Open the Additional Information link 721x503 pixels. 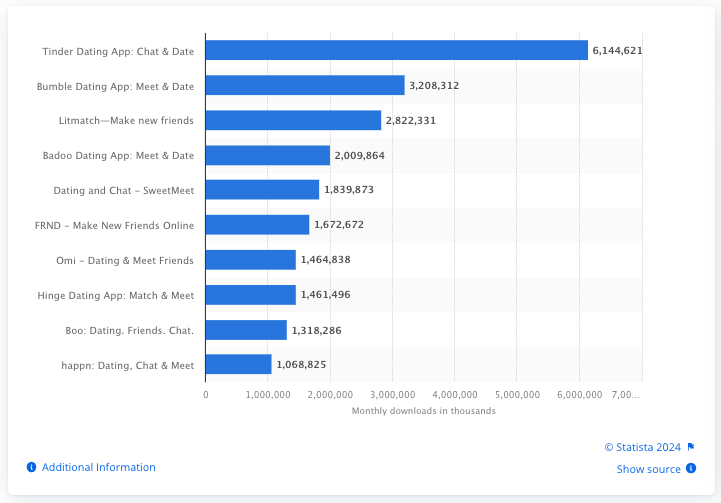pyautogui.click(x=98, y=467)
